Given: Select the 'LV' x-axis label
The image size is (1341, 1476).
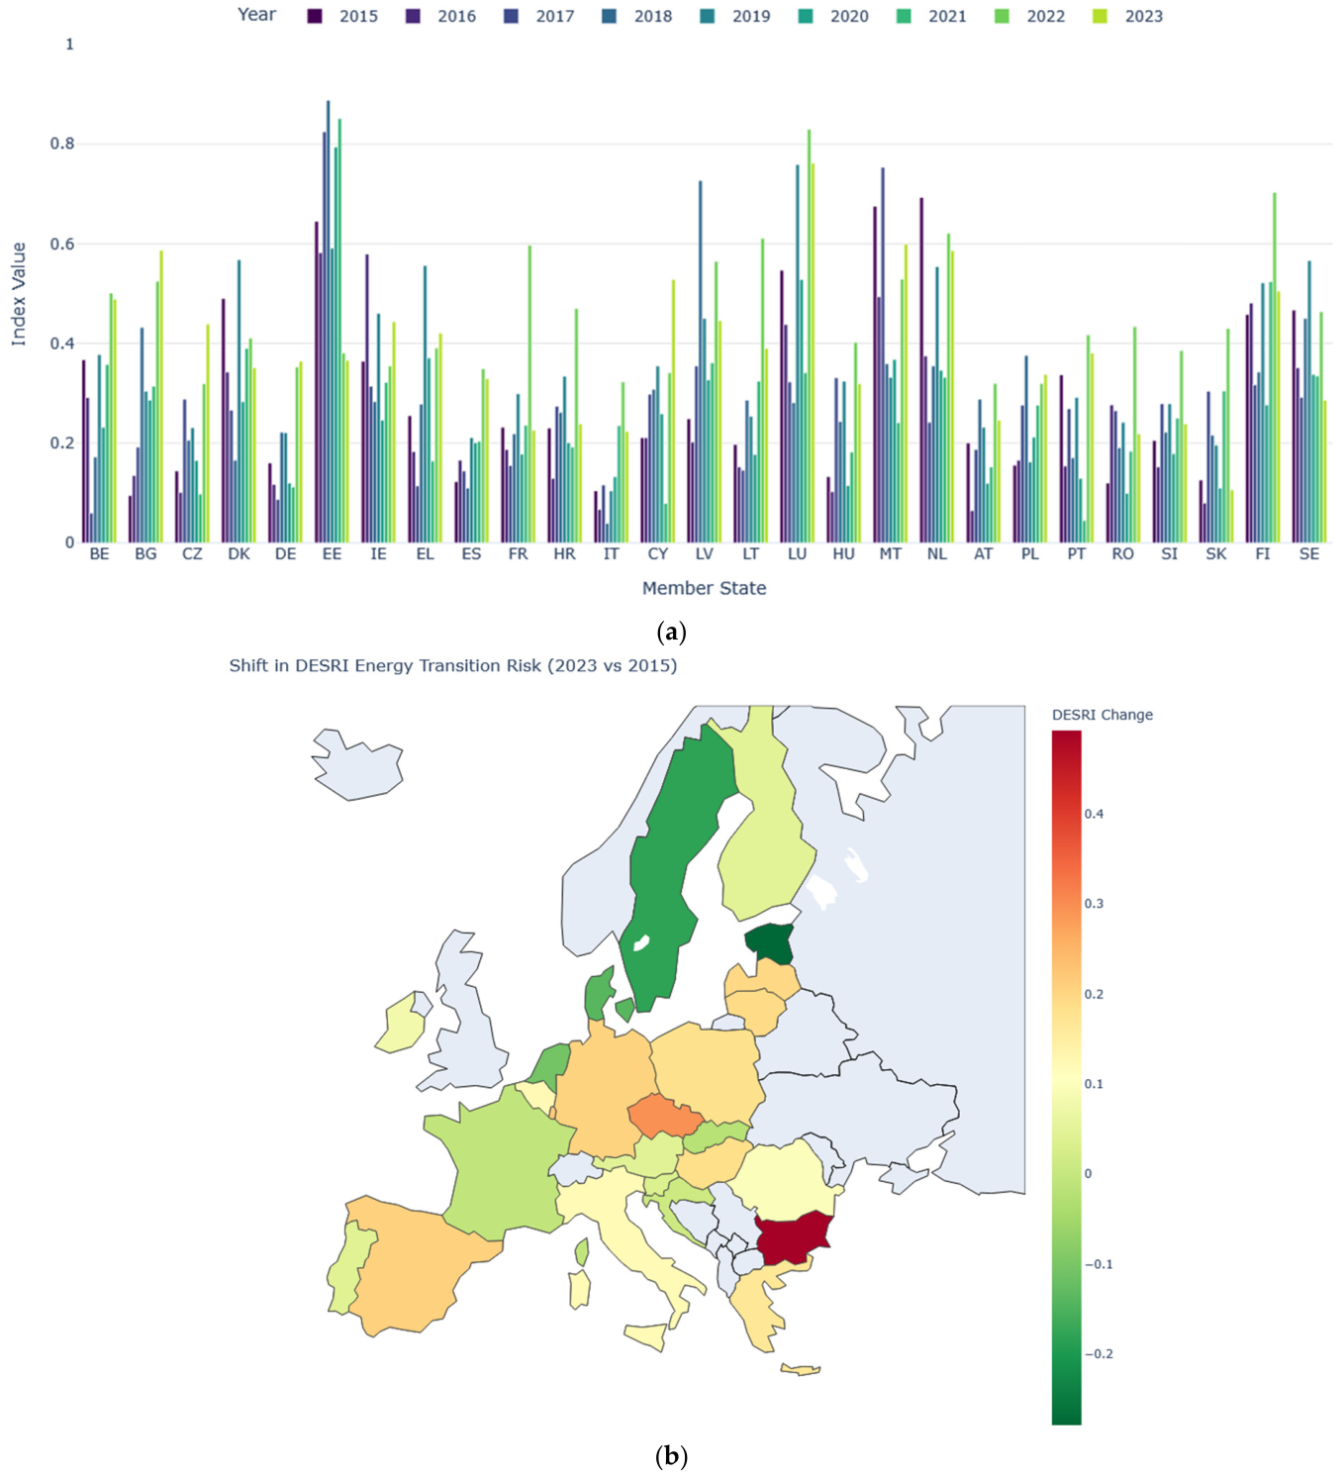Looking at the screenshot, I should (x=704, y=554).
